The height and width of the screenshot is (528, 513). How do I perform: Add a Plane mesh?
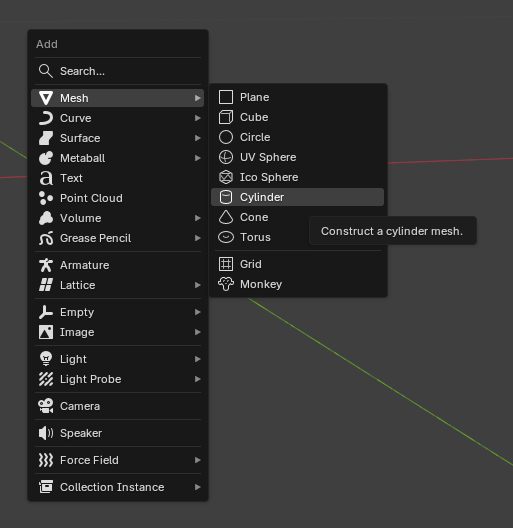click(x=297, y=97)
